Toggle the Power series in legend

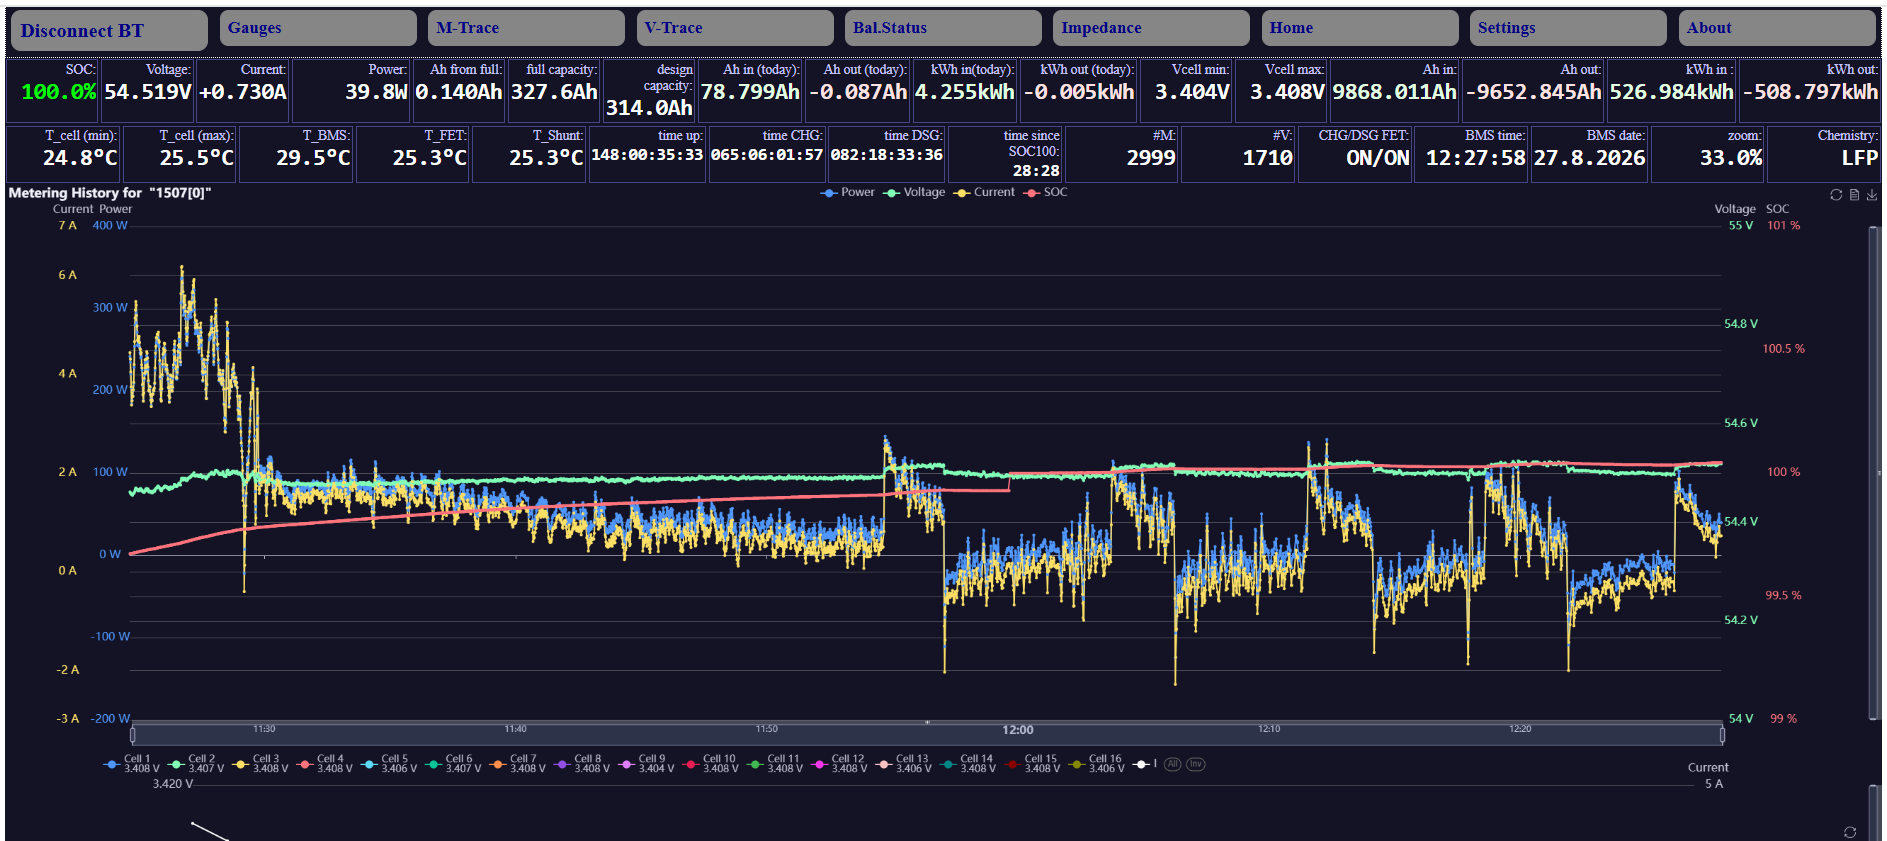click(848, 192)
